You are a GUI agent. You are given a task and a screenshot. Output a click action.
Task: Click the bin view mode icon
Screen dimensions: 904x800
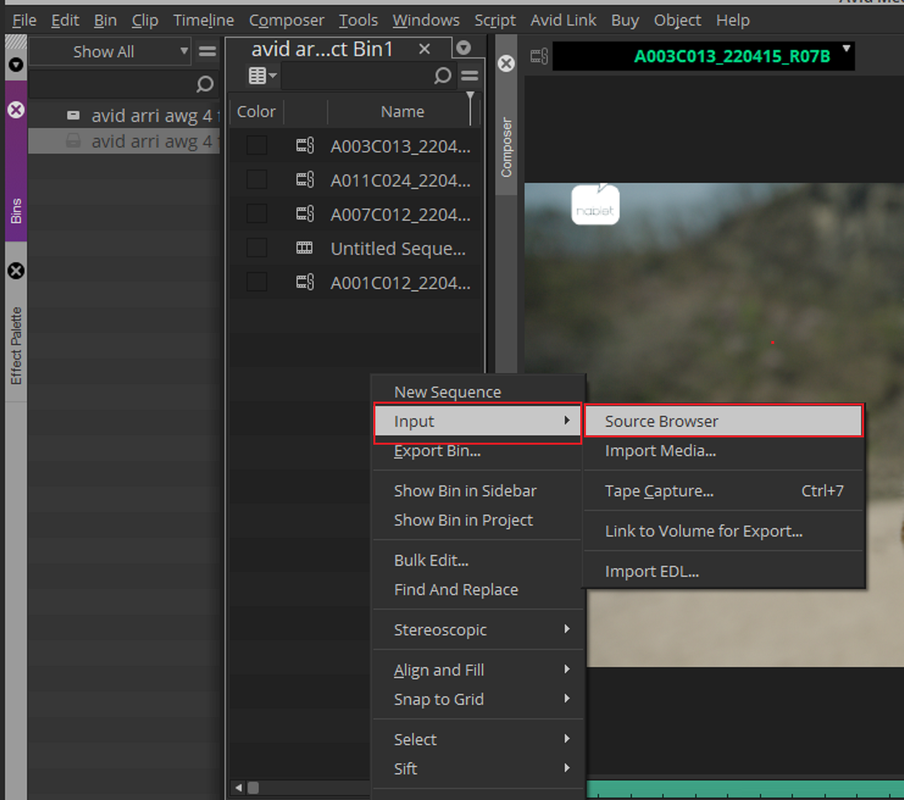tap(262, 76)
